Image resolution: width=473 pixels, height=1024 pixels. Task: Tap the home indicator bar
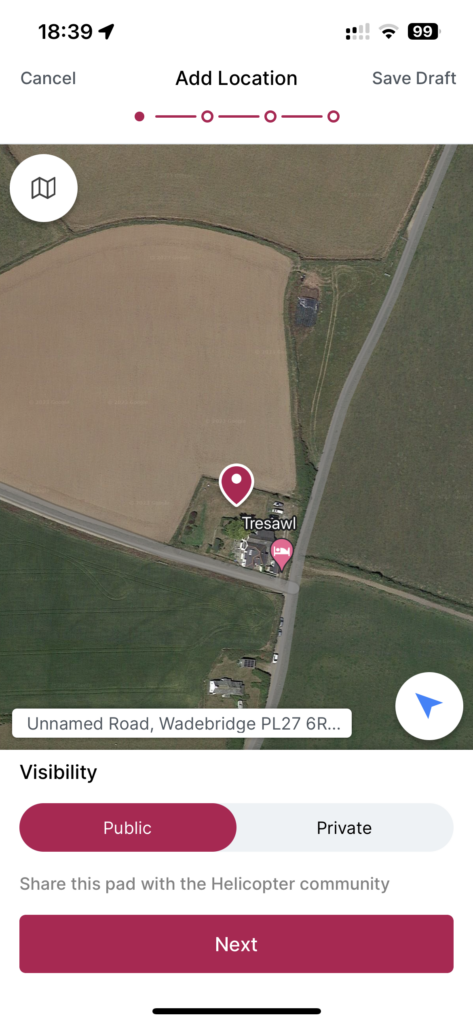[x=236, y=1011]
